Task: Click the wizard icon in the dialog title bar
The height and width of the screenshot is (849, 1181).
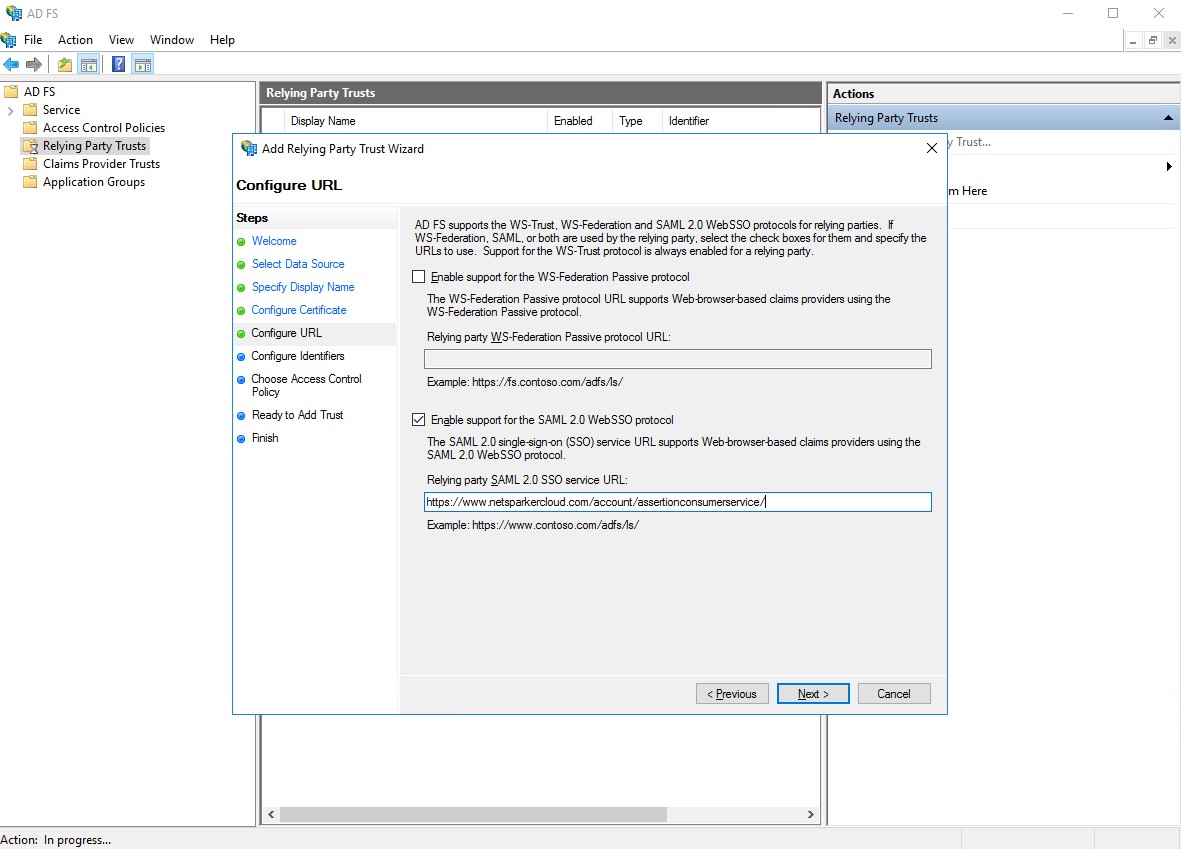Action: [248, 148]
